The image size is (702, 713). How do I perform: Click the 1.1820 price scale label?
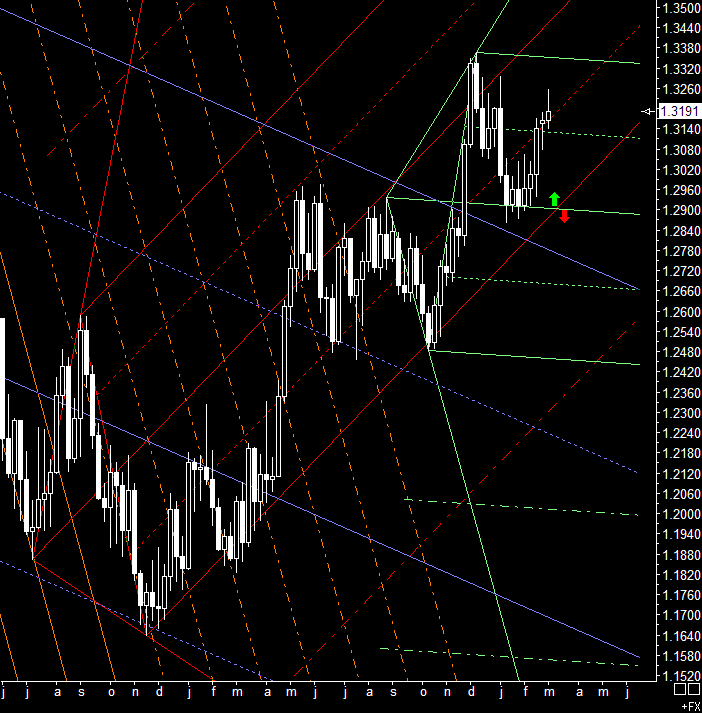click(681, 575)
